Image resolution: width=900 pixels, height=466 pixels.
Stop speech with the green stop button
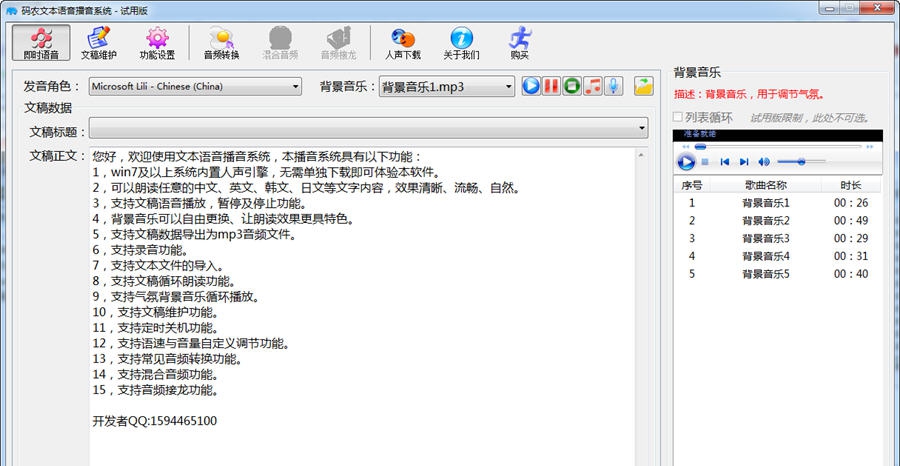coord(571,86)
